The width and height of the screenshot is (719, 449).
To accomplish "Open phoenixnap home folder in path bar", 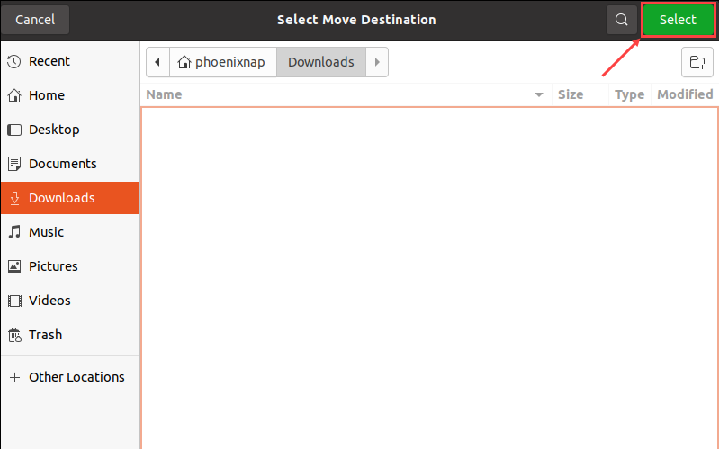I will pos(222,62).
